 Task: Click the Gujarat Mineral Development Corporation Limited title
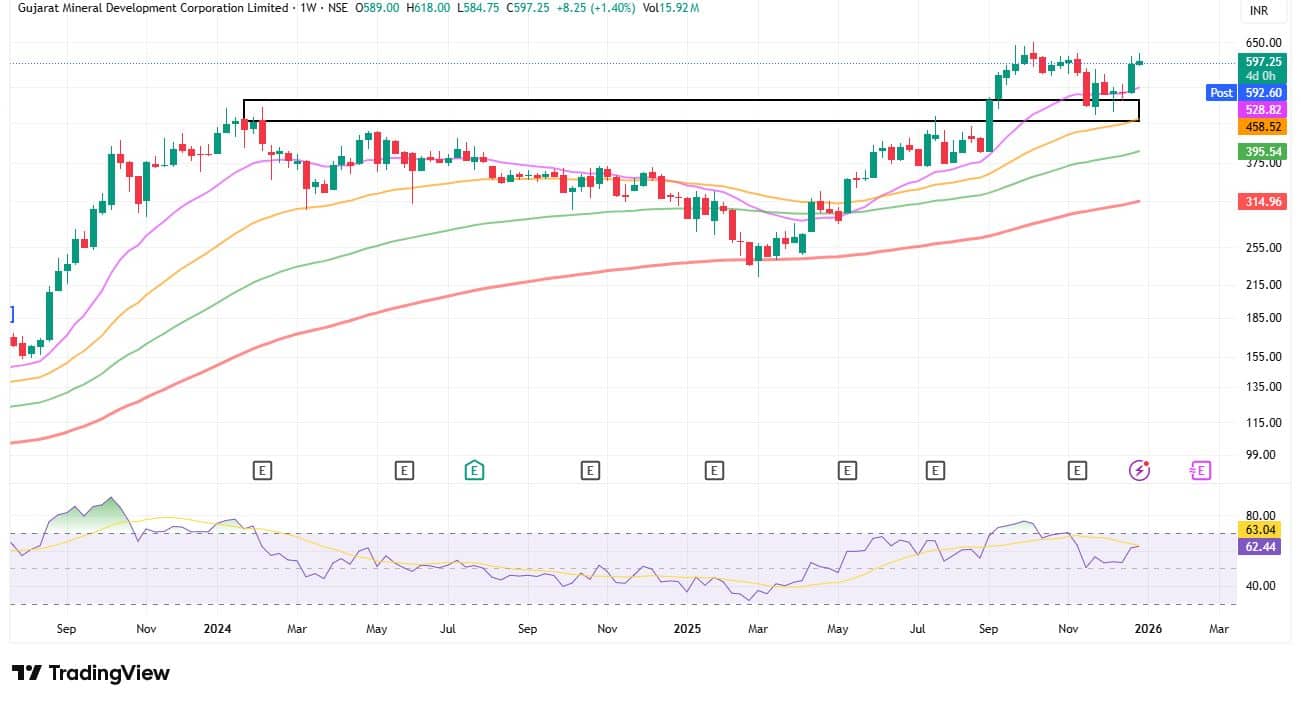tap(154, 8)
